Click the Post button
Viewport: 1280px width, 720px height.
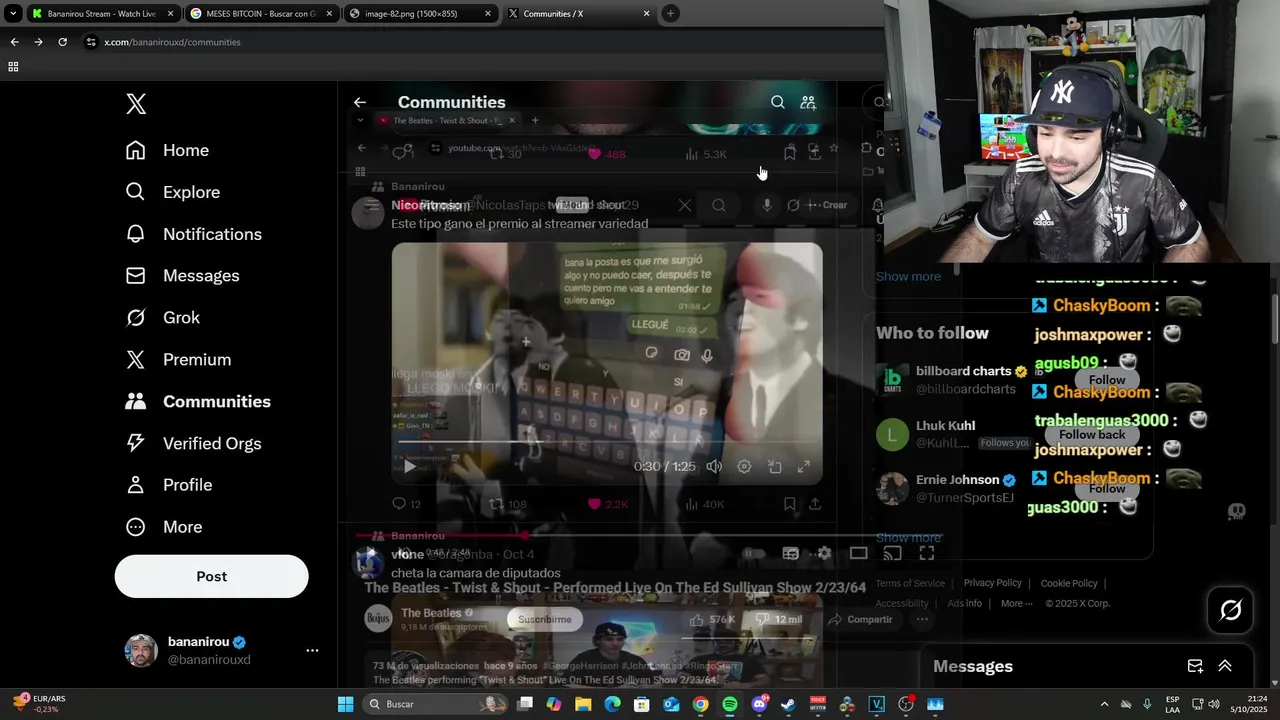[x=211, y=576]
